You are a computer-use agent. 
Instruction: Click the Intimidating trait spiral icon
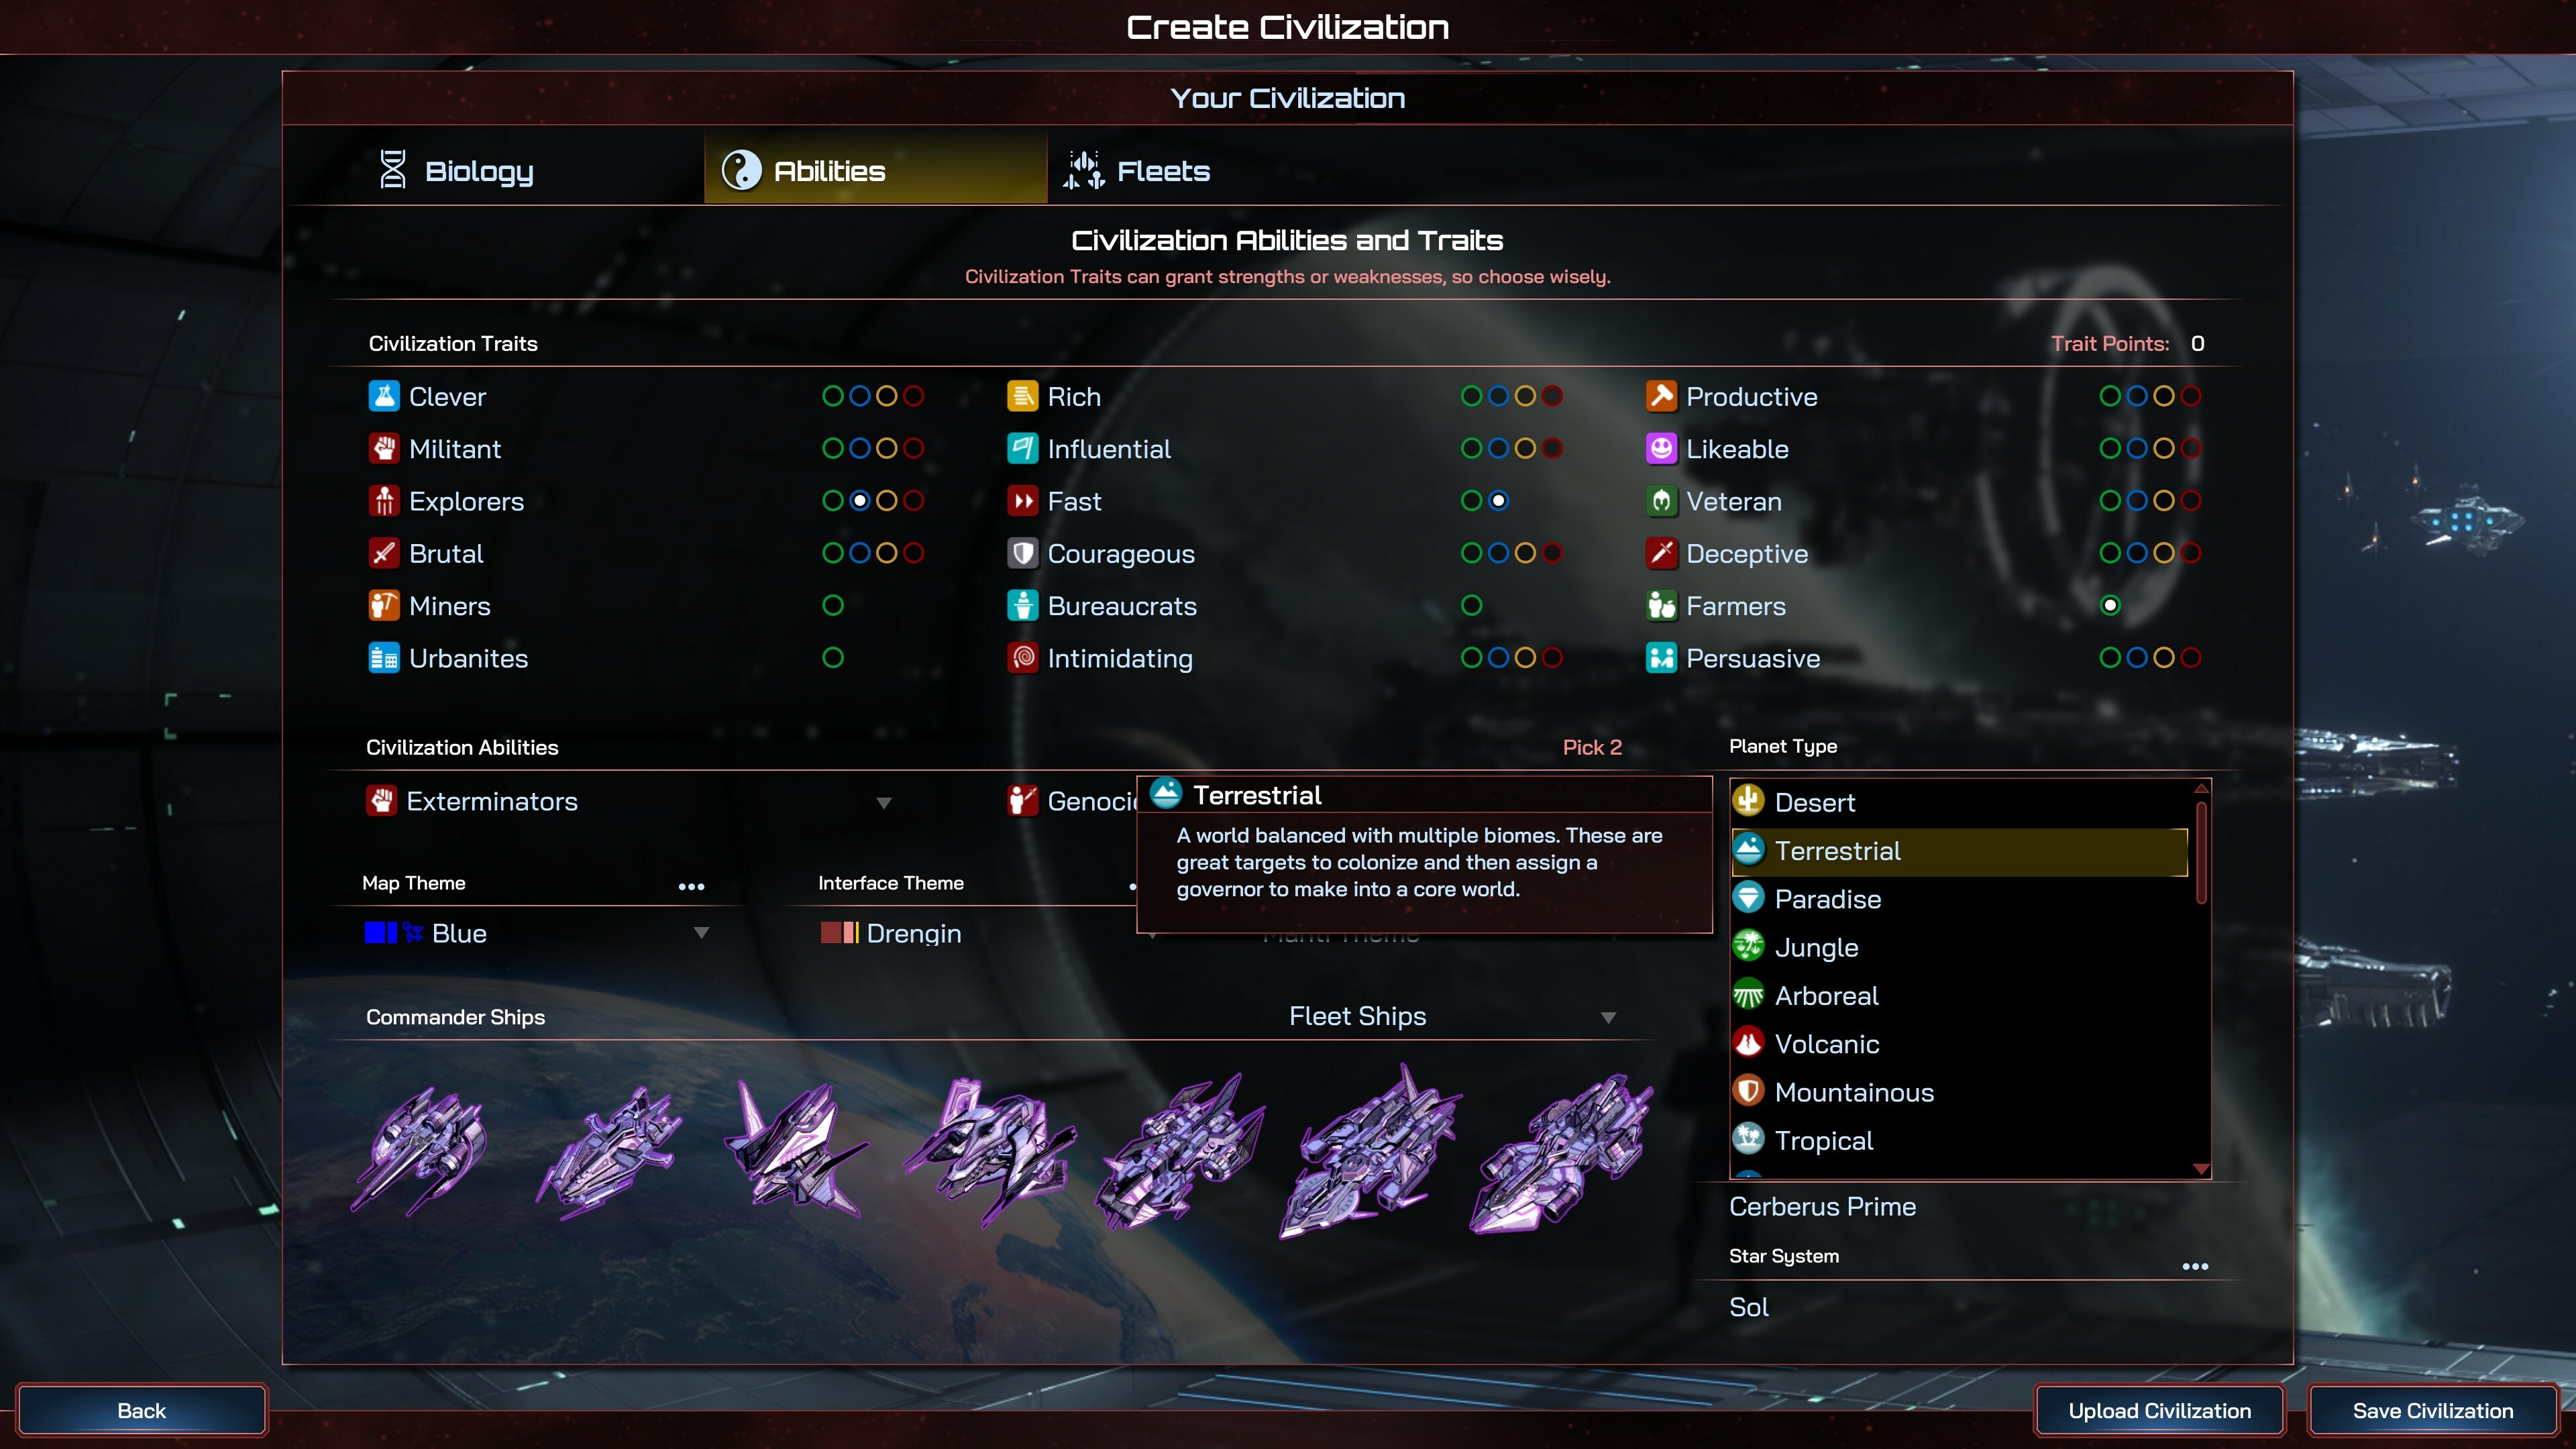1022,658
